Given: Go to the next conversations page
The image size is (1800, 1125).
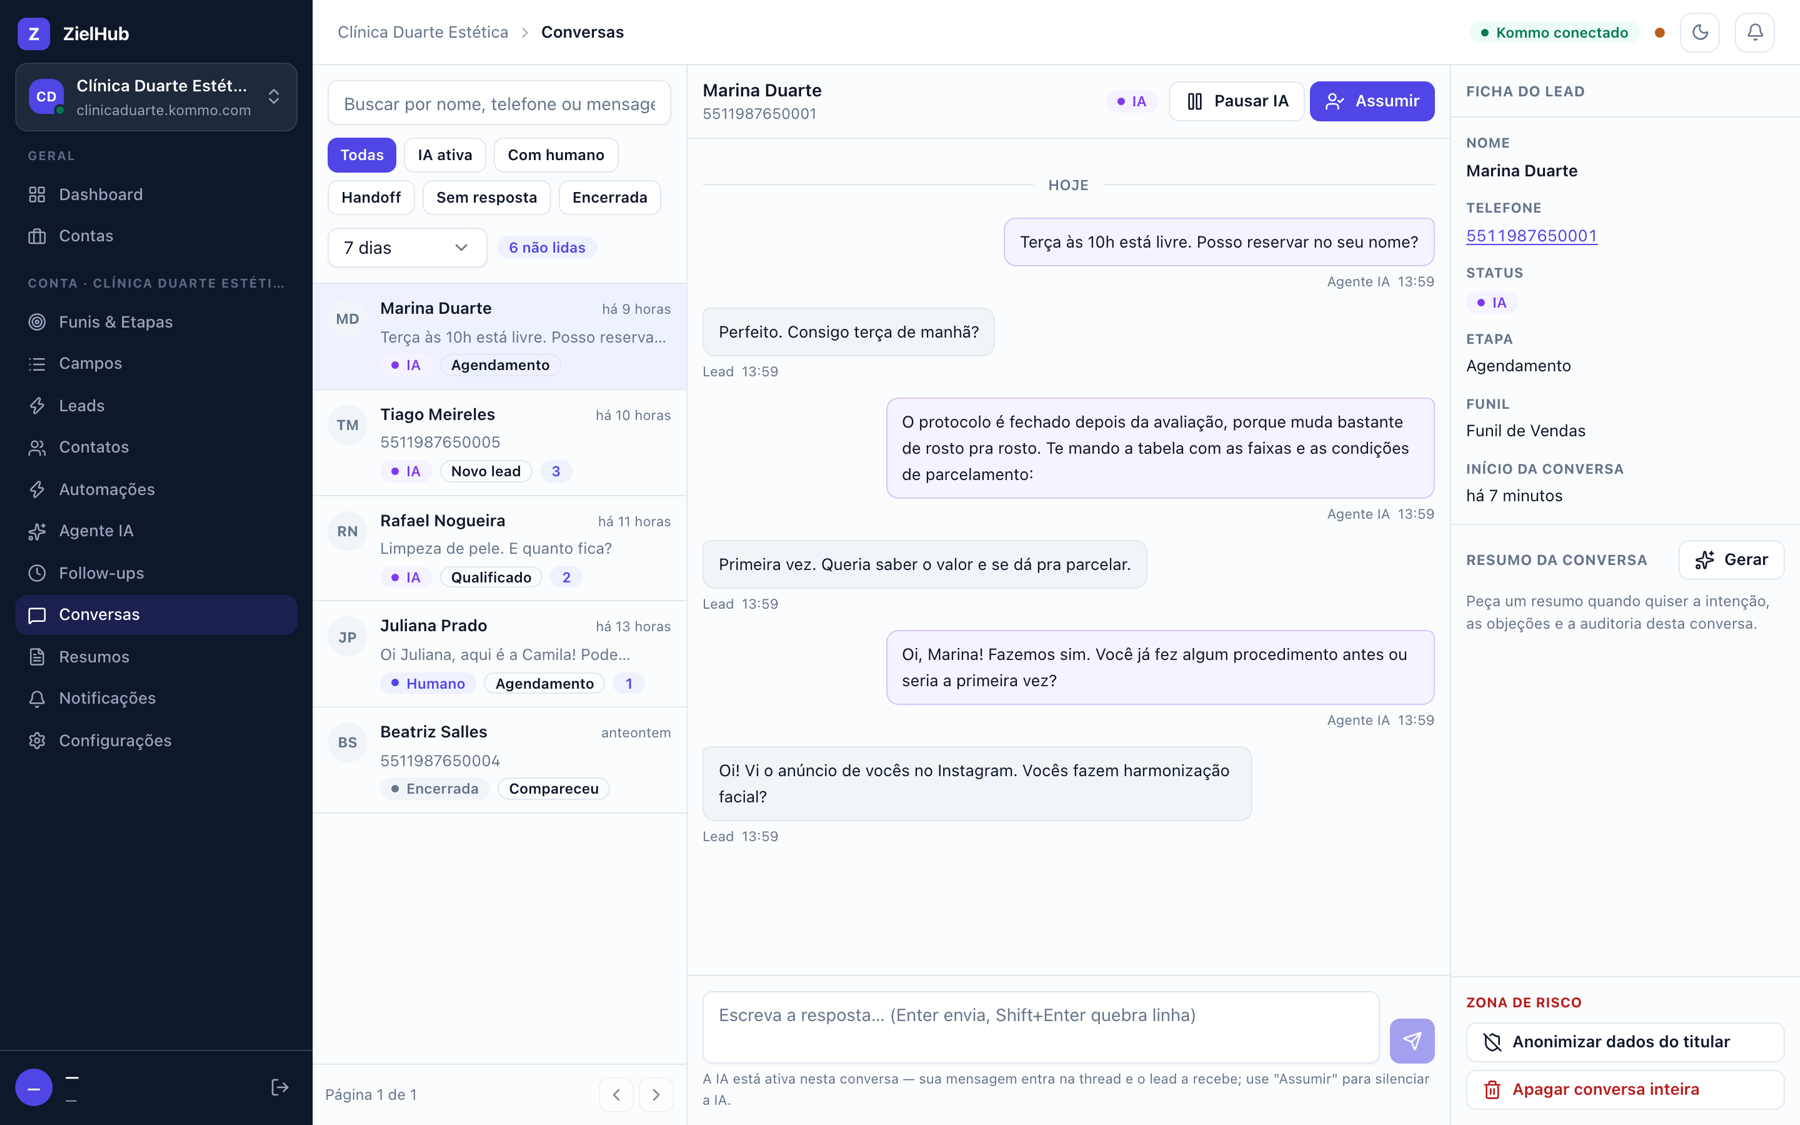Looking at the screenshot, I should pos(656,1095).
